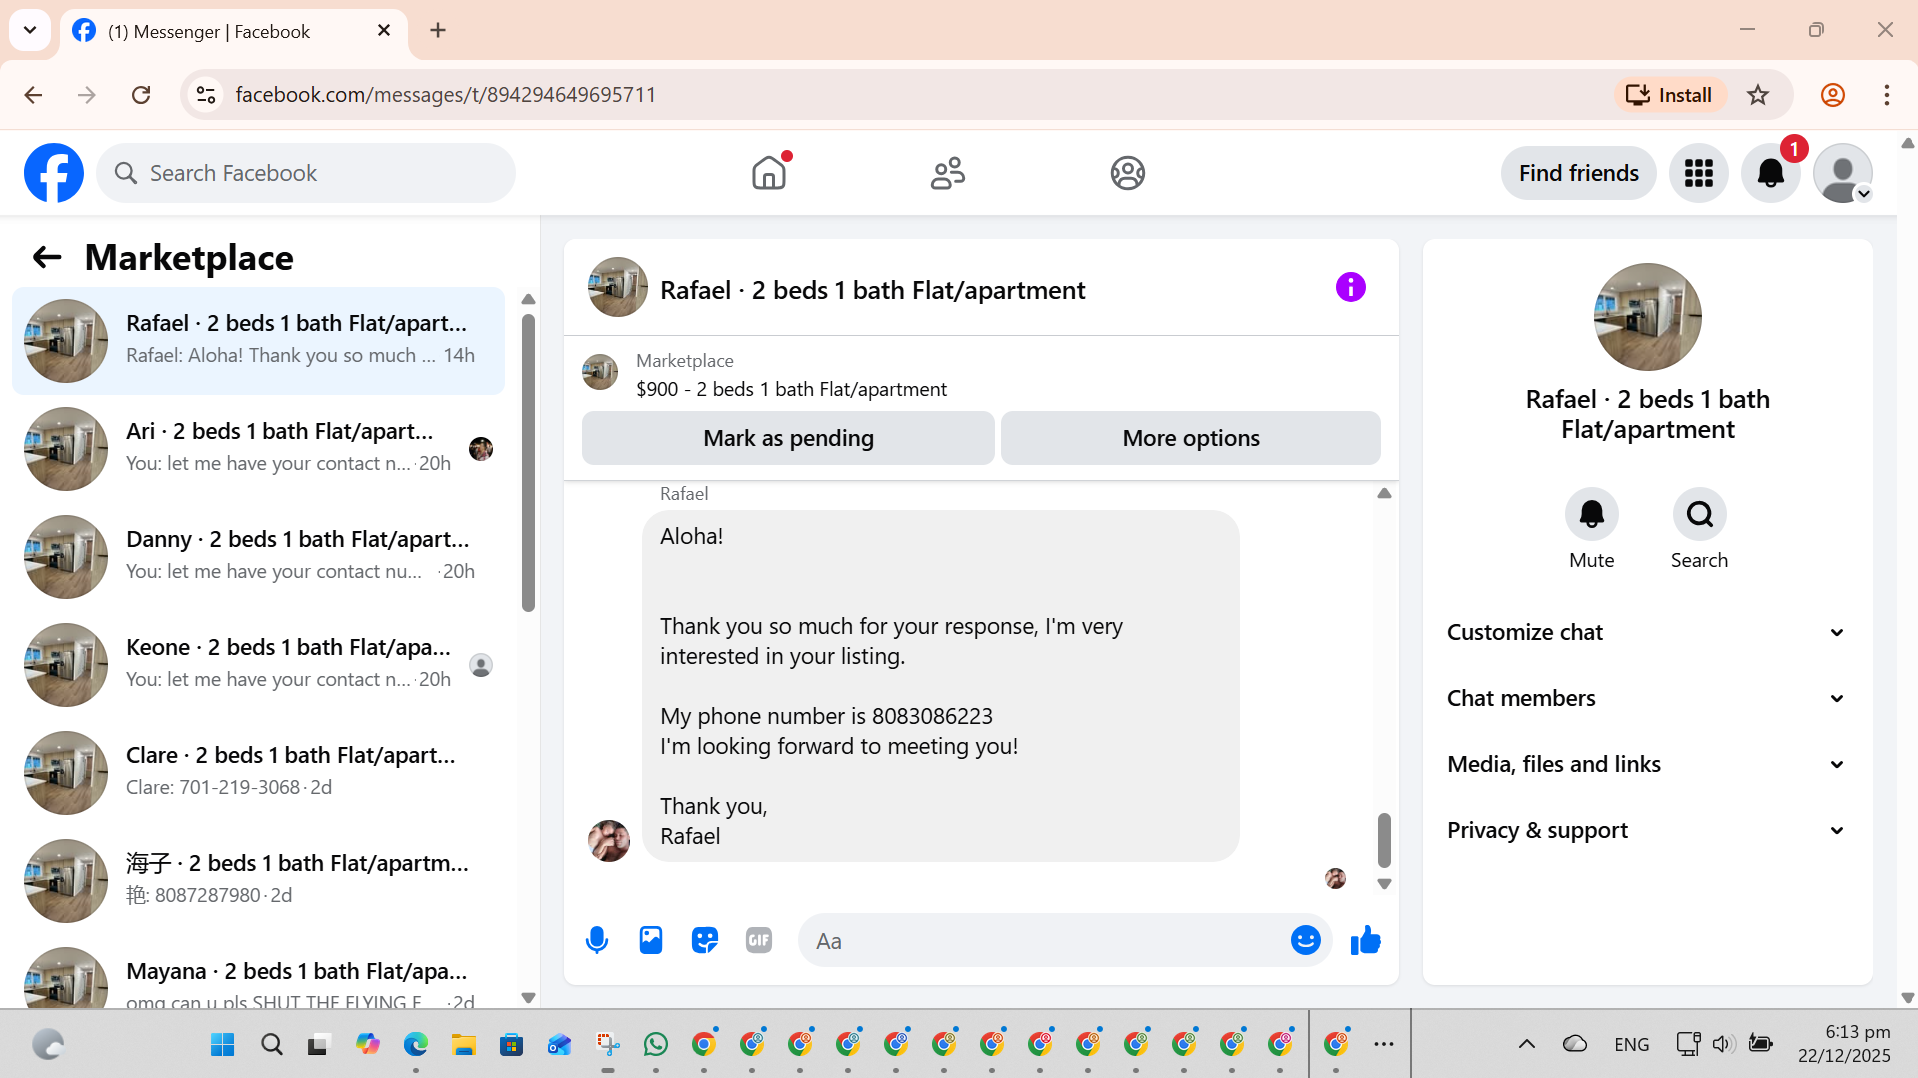View site information icon in address bar
The image size is (1918, 1078).
click(x=206, y=95)
